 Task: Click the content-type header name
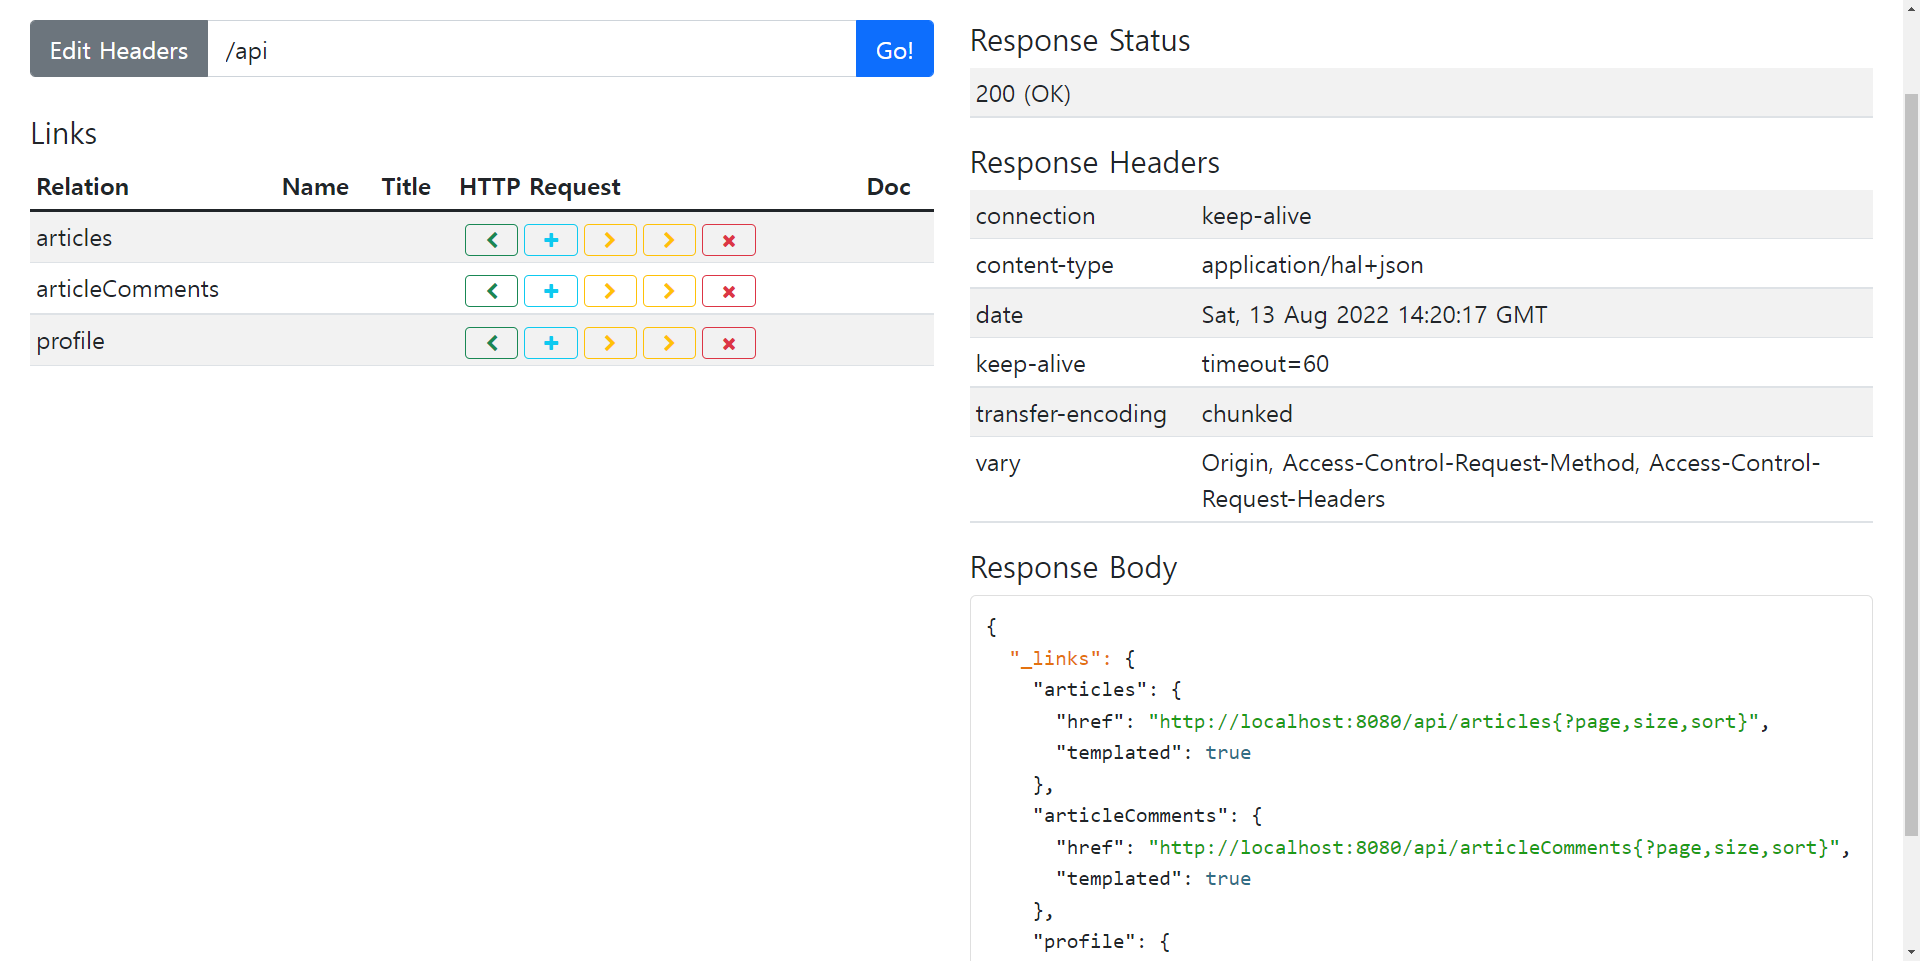[x=1044, y=265]
